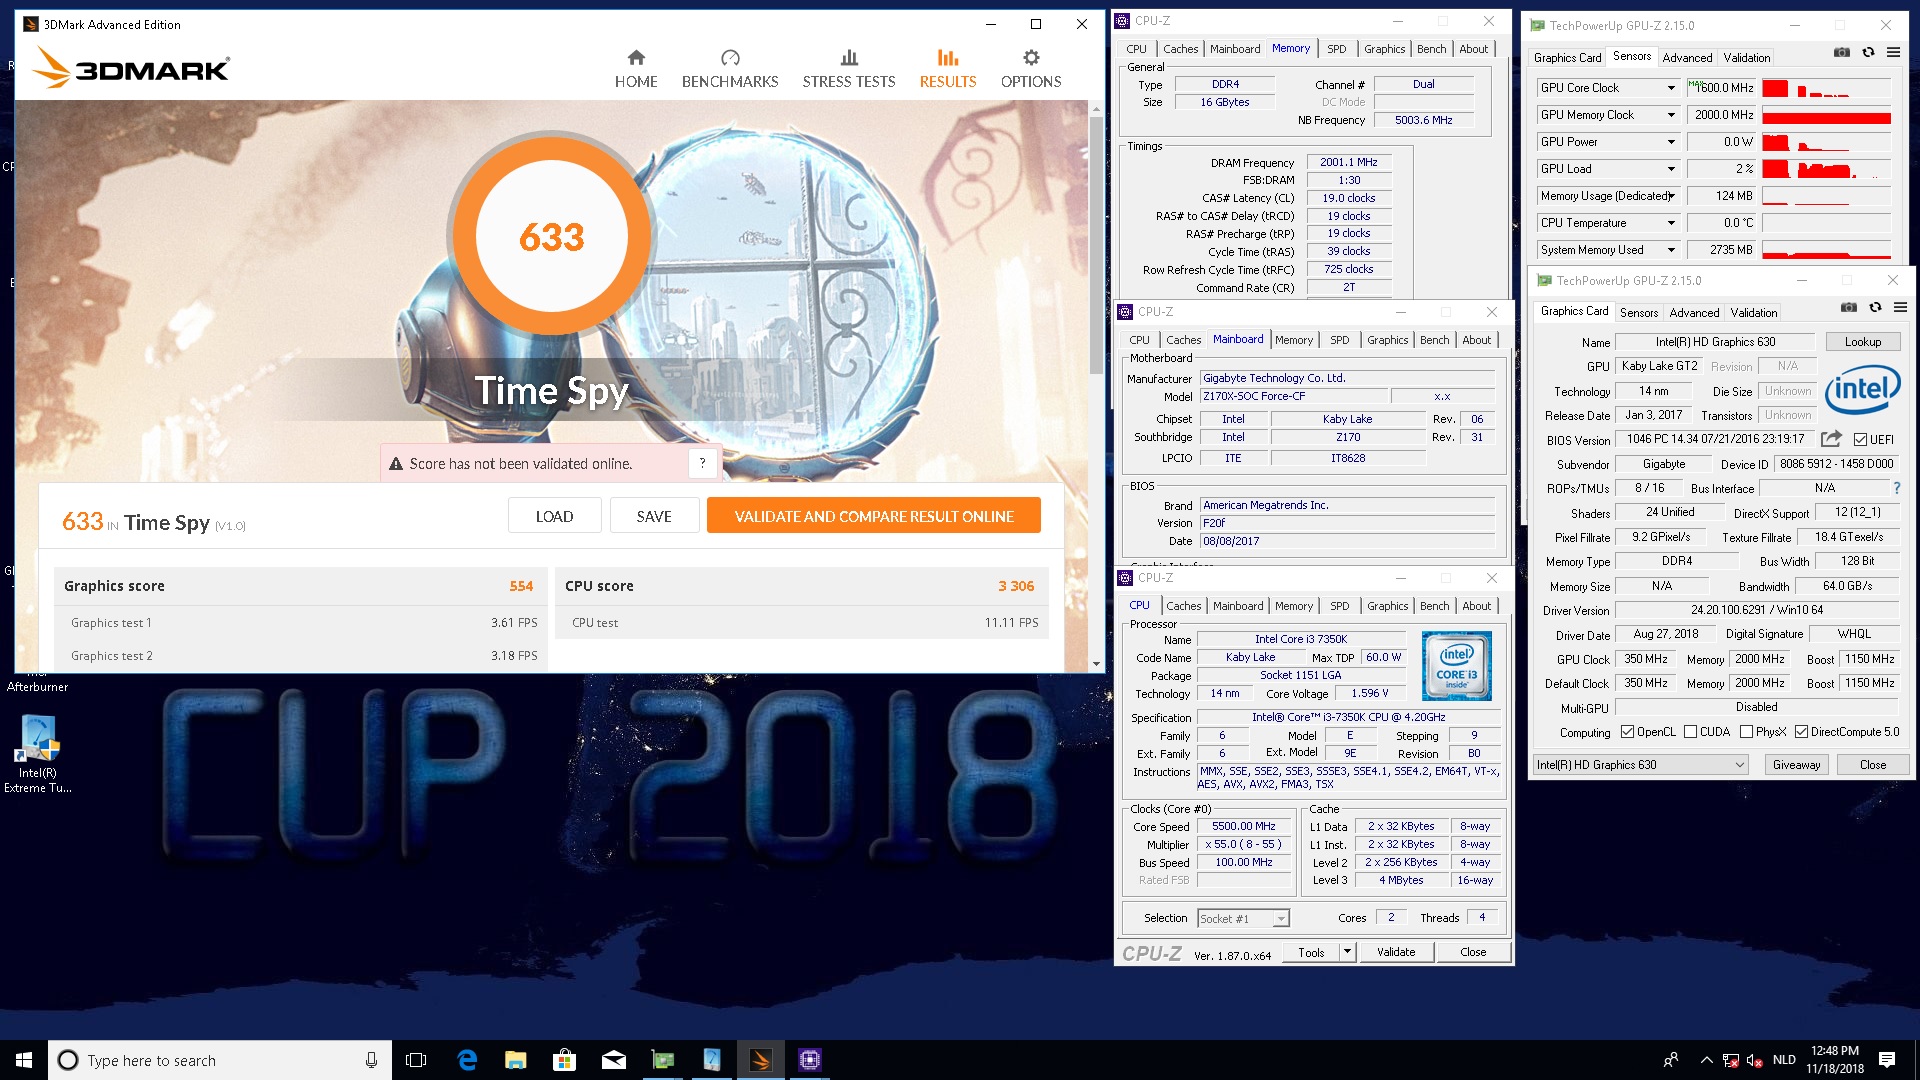Click the question mark help in score warning
1920x1080 pixels.
[x=703, y=463]
